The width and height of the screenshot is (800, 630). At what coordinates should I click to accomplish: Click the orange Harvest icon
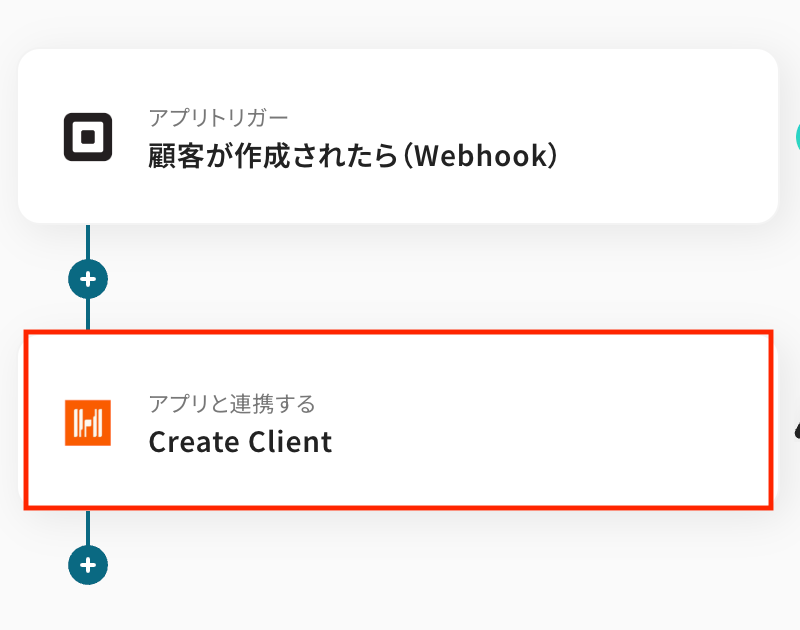pos(88,422)
